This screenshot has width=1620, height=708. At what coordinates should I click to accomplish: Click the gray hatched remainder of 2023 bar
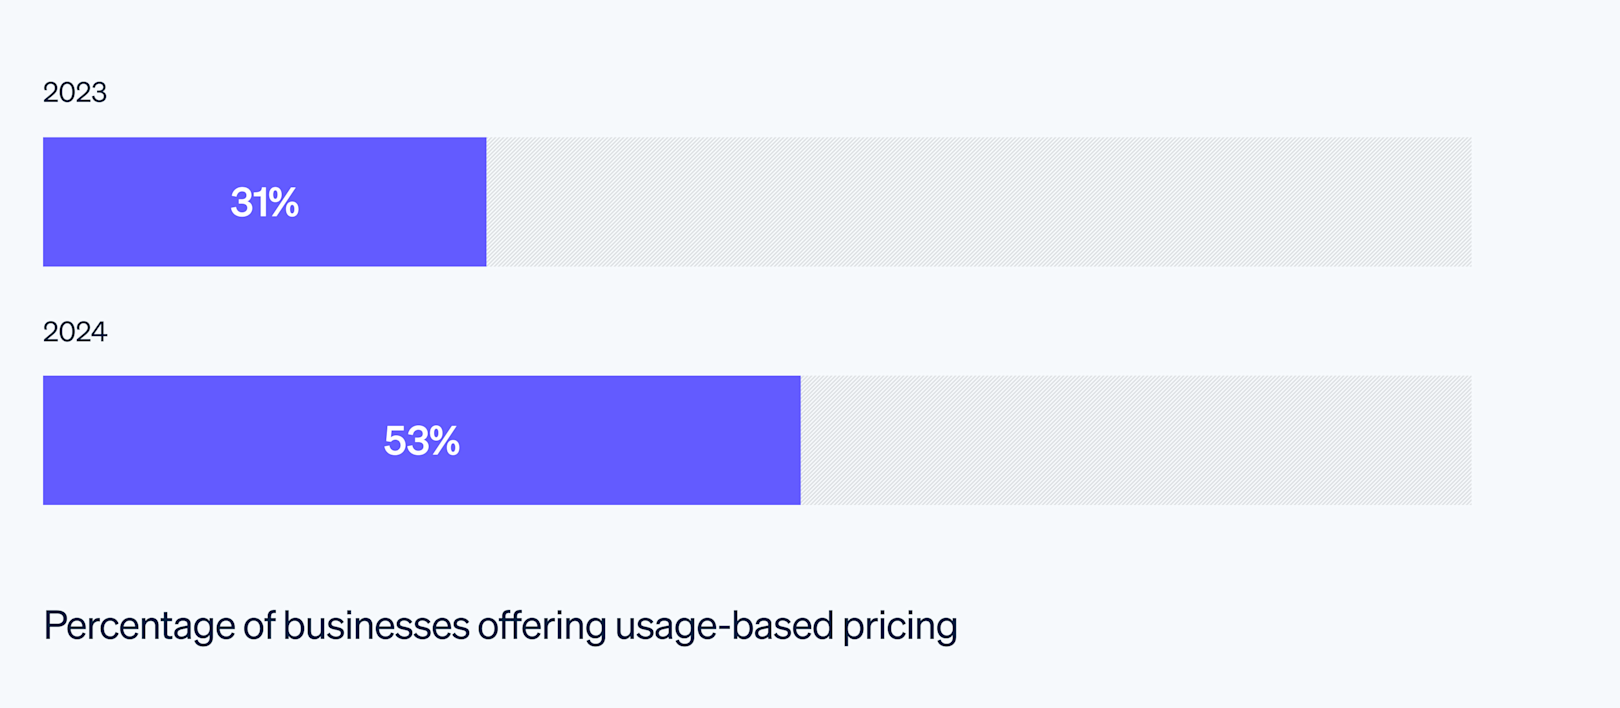(x=978, y=202)
